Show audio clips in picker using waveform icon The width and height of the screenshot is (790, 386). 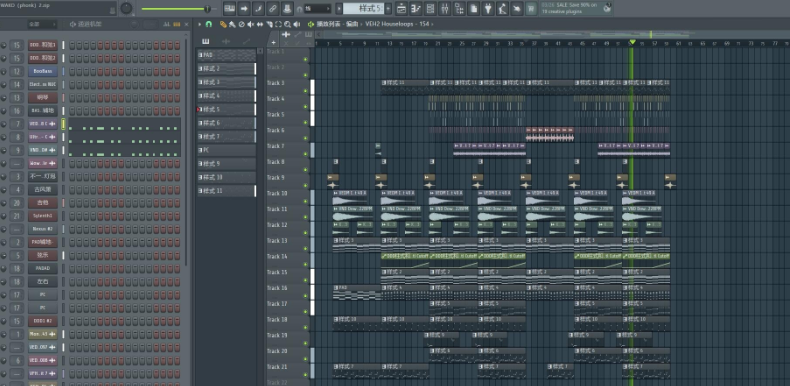point(226,41)
